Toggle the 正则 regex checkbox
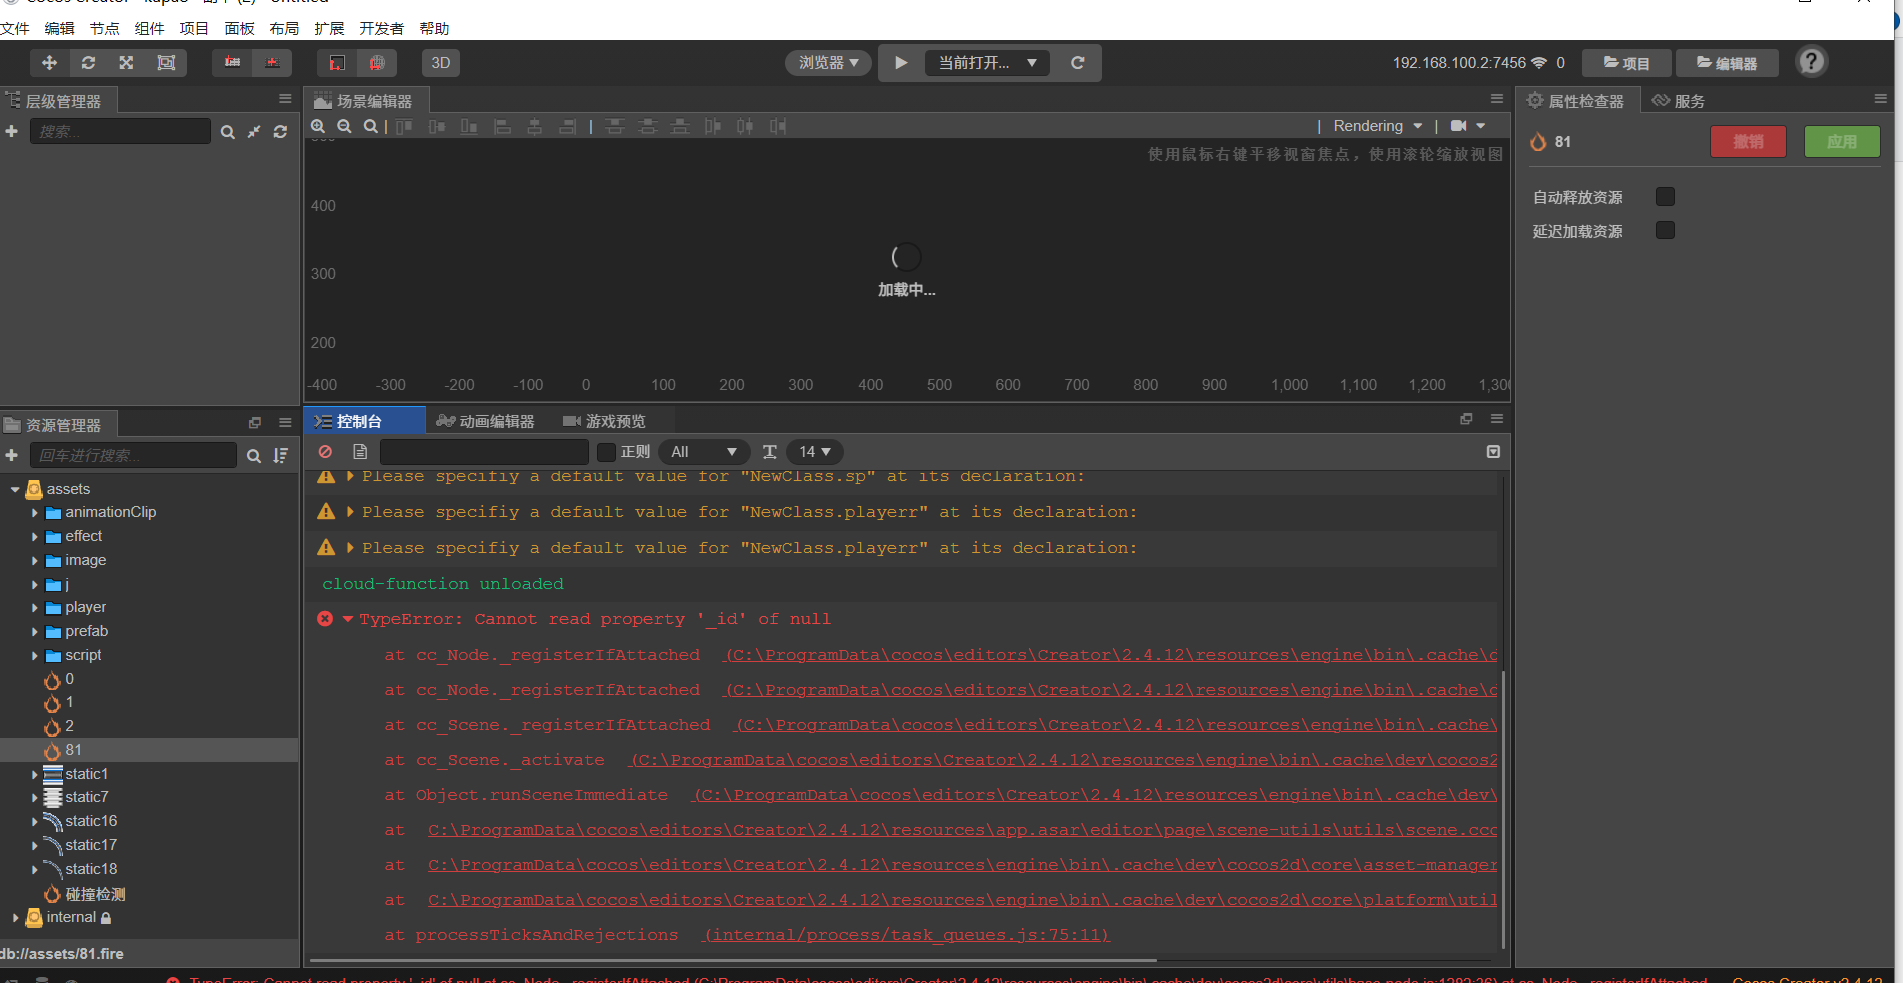The height and width of the screenshot is (983, 1903). [606, 452]
